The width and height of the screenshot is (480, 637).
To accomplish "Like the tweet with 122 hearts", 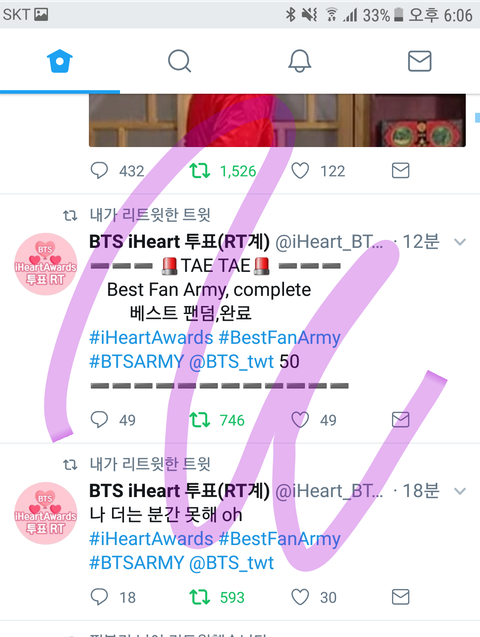I will [300, 171].
